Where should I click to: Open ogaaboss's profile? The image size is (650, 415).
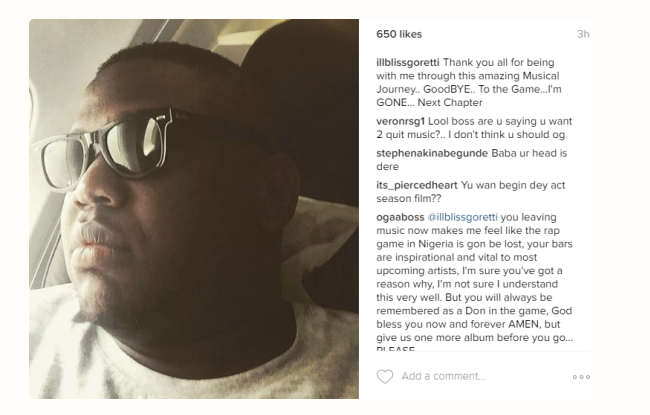(x=400, y=217)
